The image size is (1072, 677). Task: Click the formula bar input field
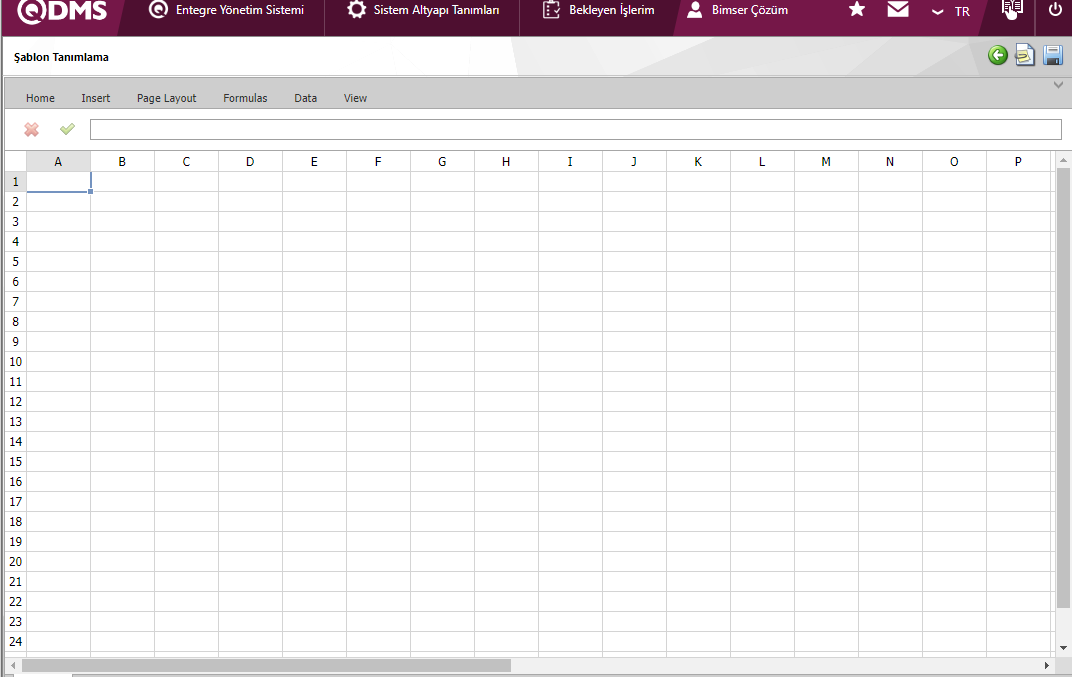(x=575, y=130)
